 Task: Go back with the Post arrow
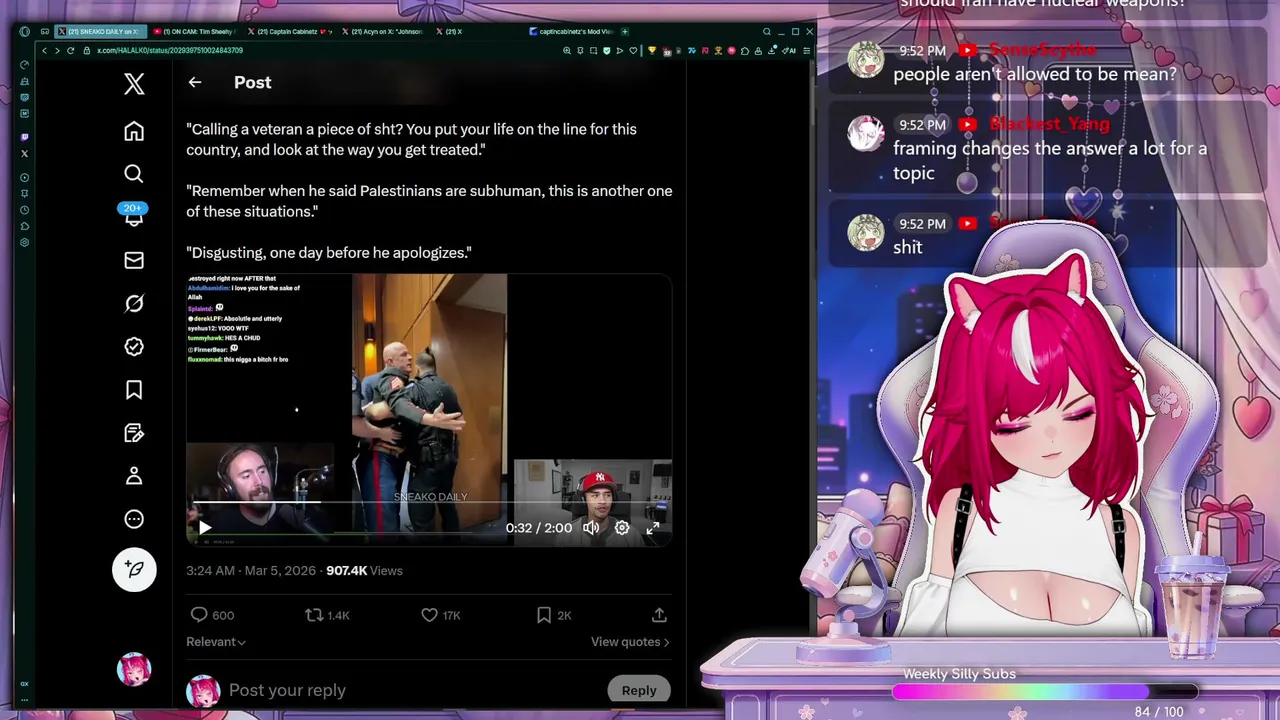[195, 83]
